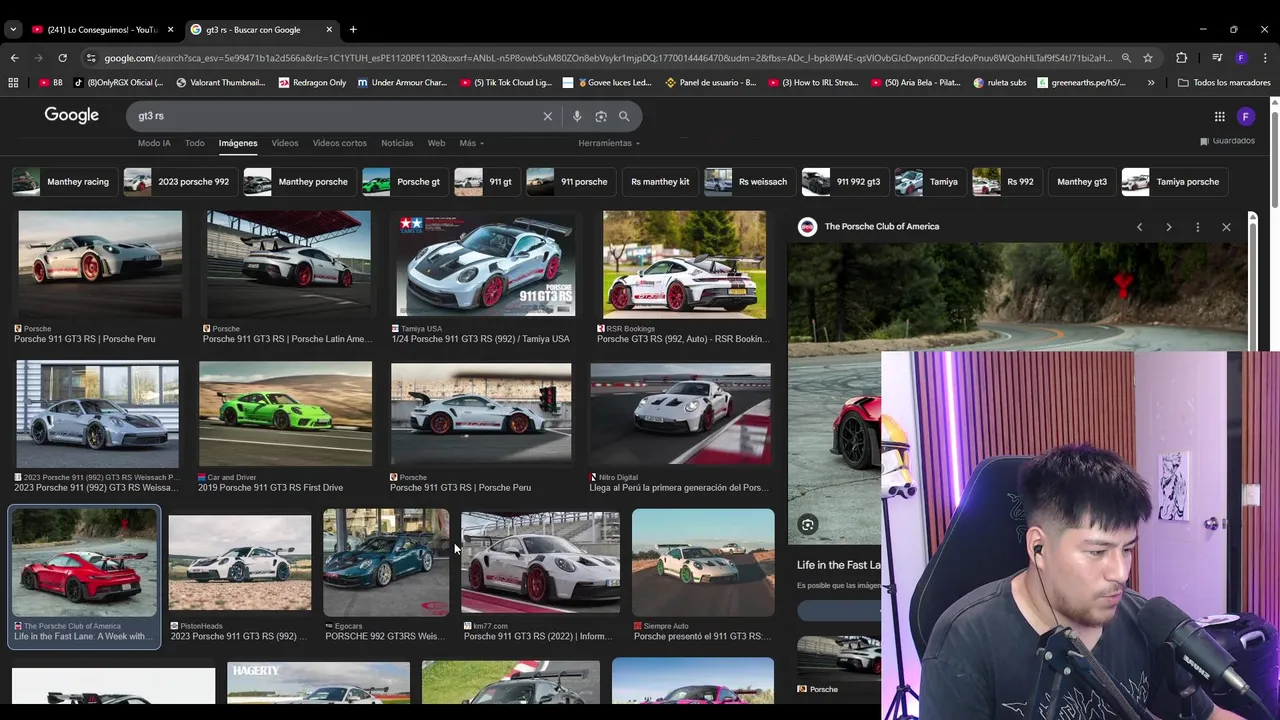Open green Car and Driver GT3 RS thumbnail
This screenshot has height=720, width=1280.
(x=285, y=413)
